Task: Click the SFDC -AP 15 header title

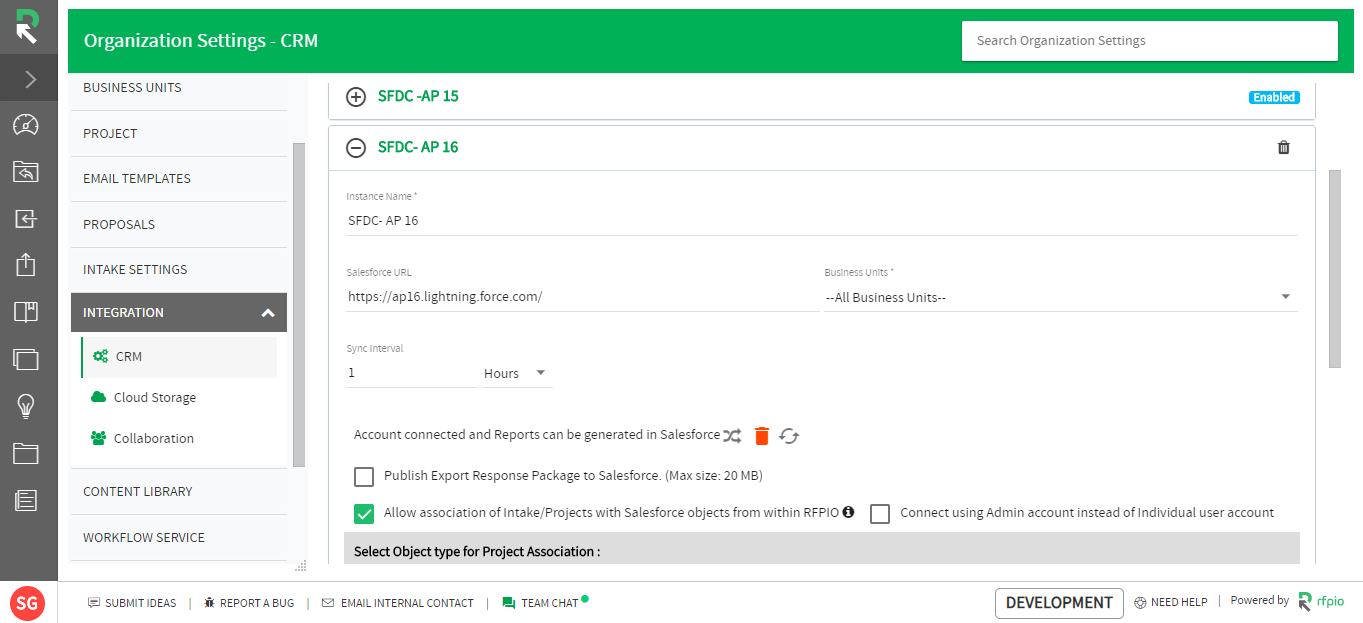Action: [x=418, y=97]
